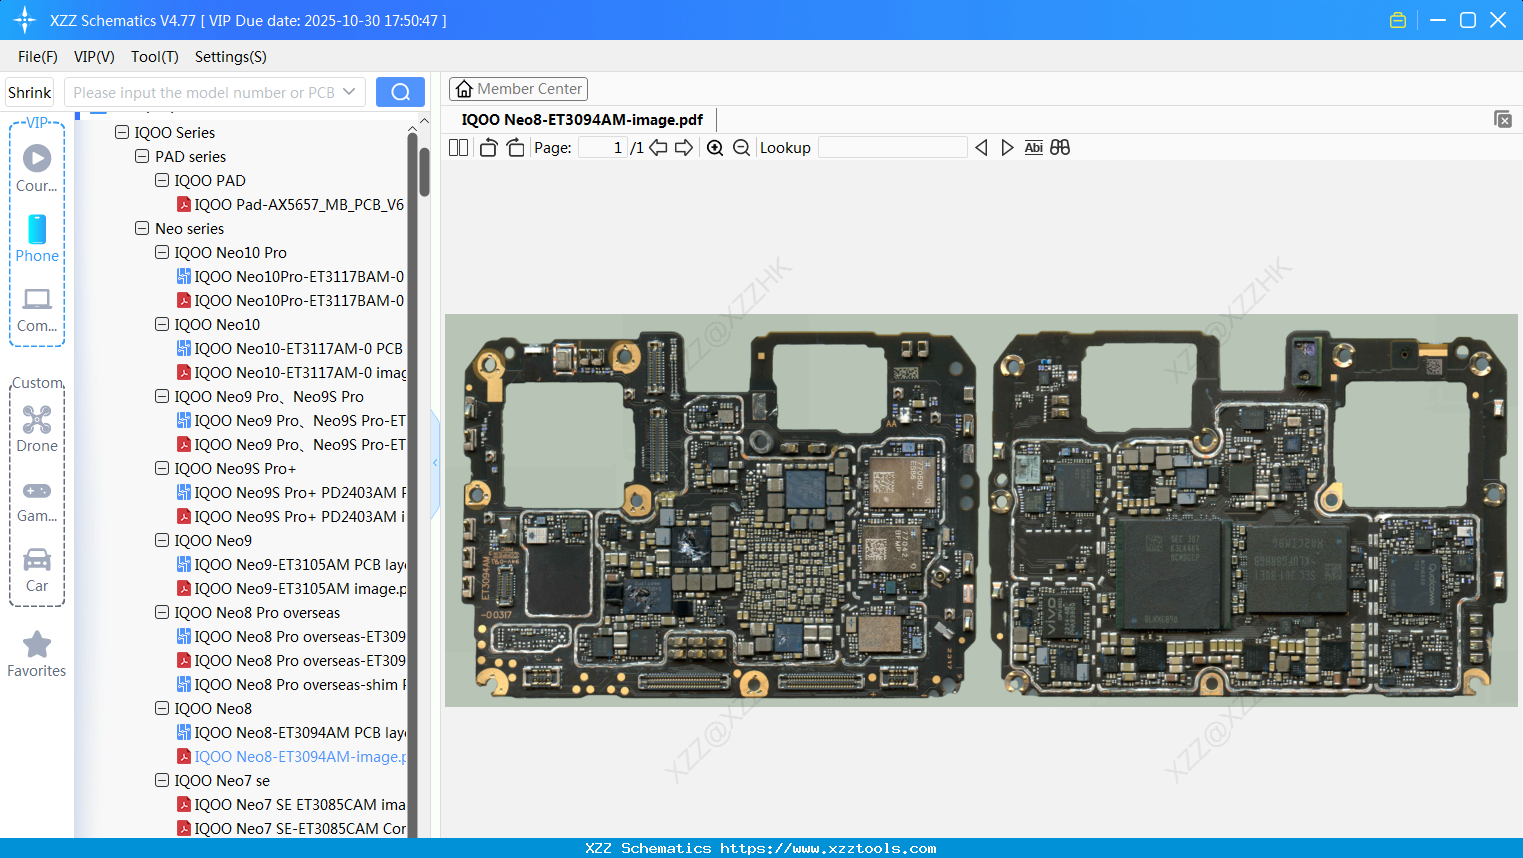Collapse the PAD series tree node
The width and height of the screenshot is (1523, 858).
click(x=141, y=156)
